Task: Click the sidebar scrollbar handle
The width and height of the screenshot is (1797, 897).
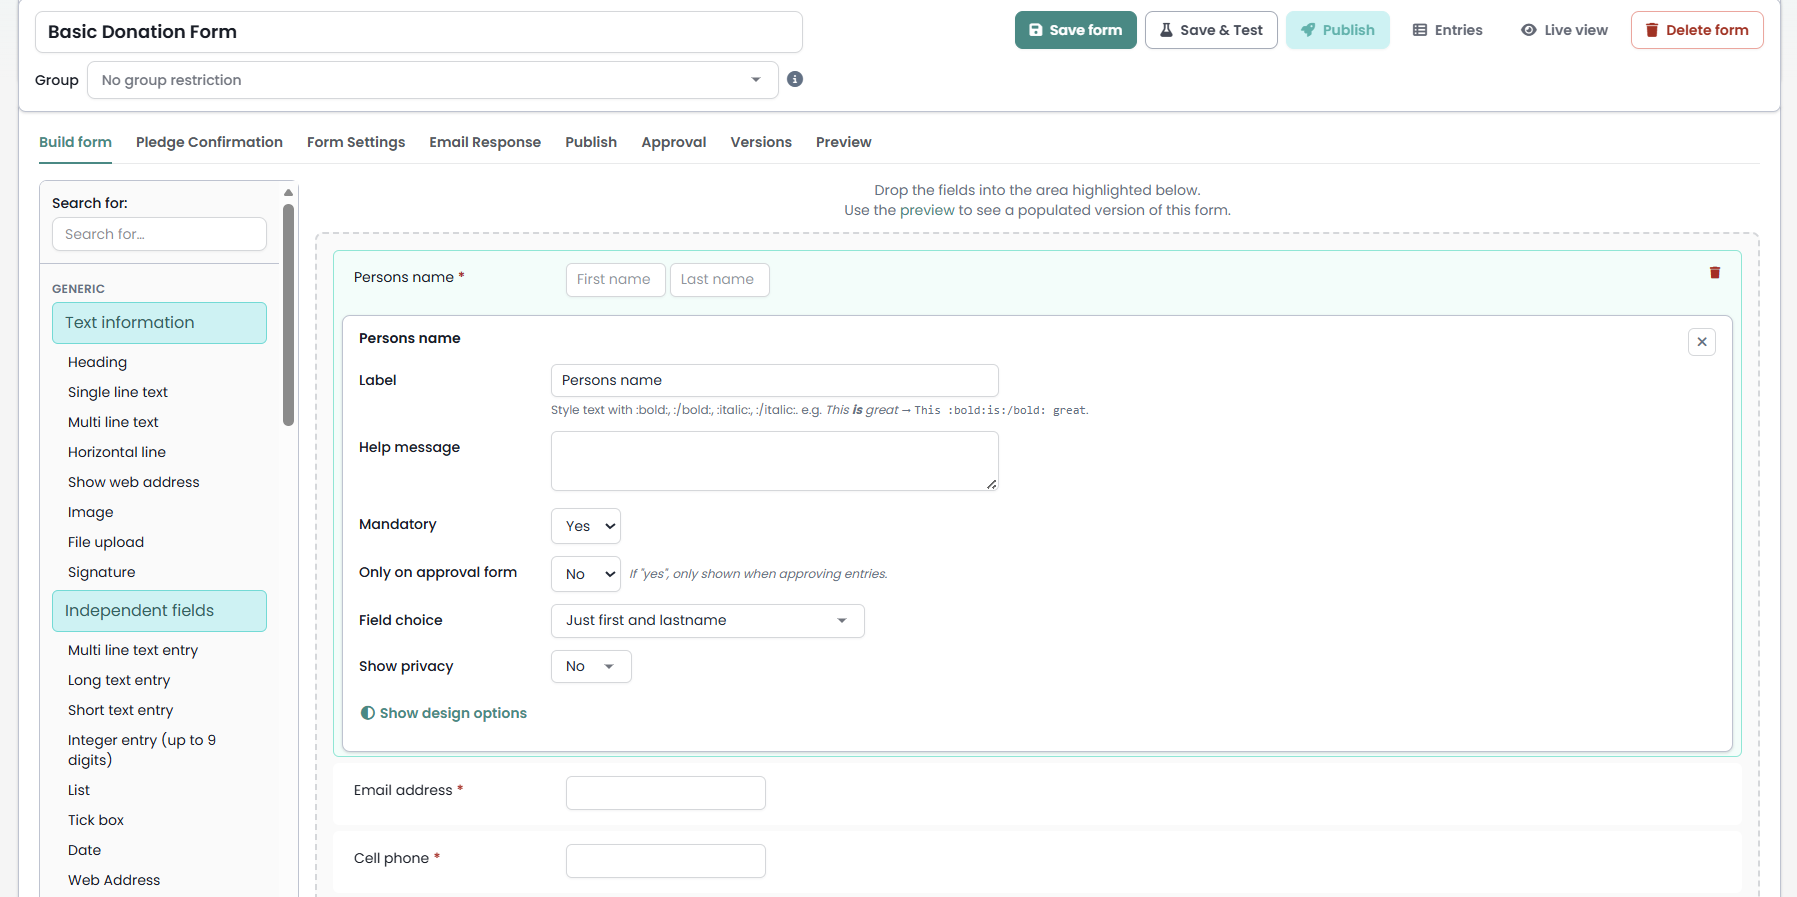Action: click(x=288, y=315)
